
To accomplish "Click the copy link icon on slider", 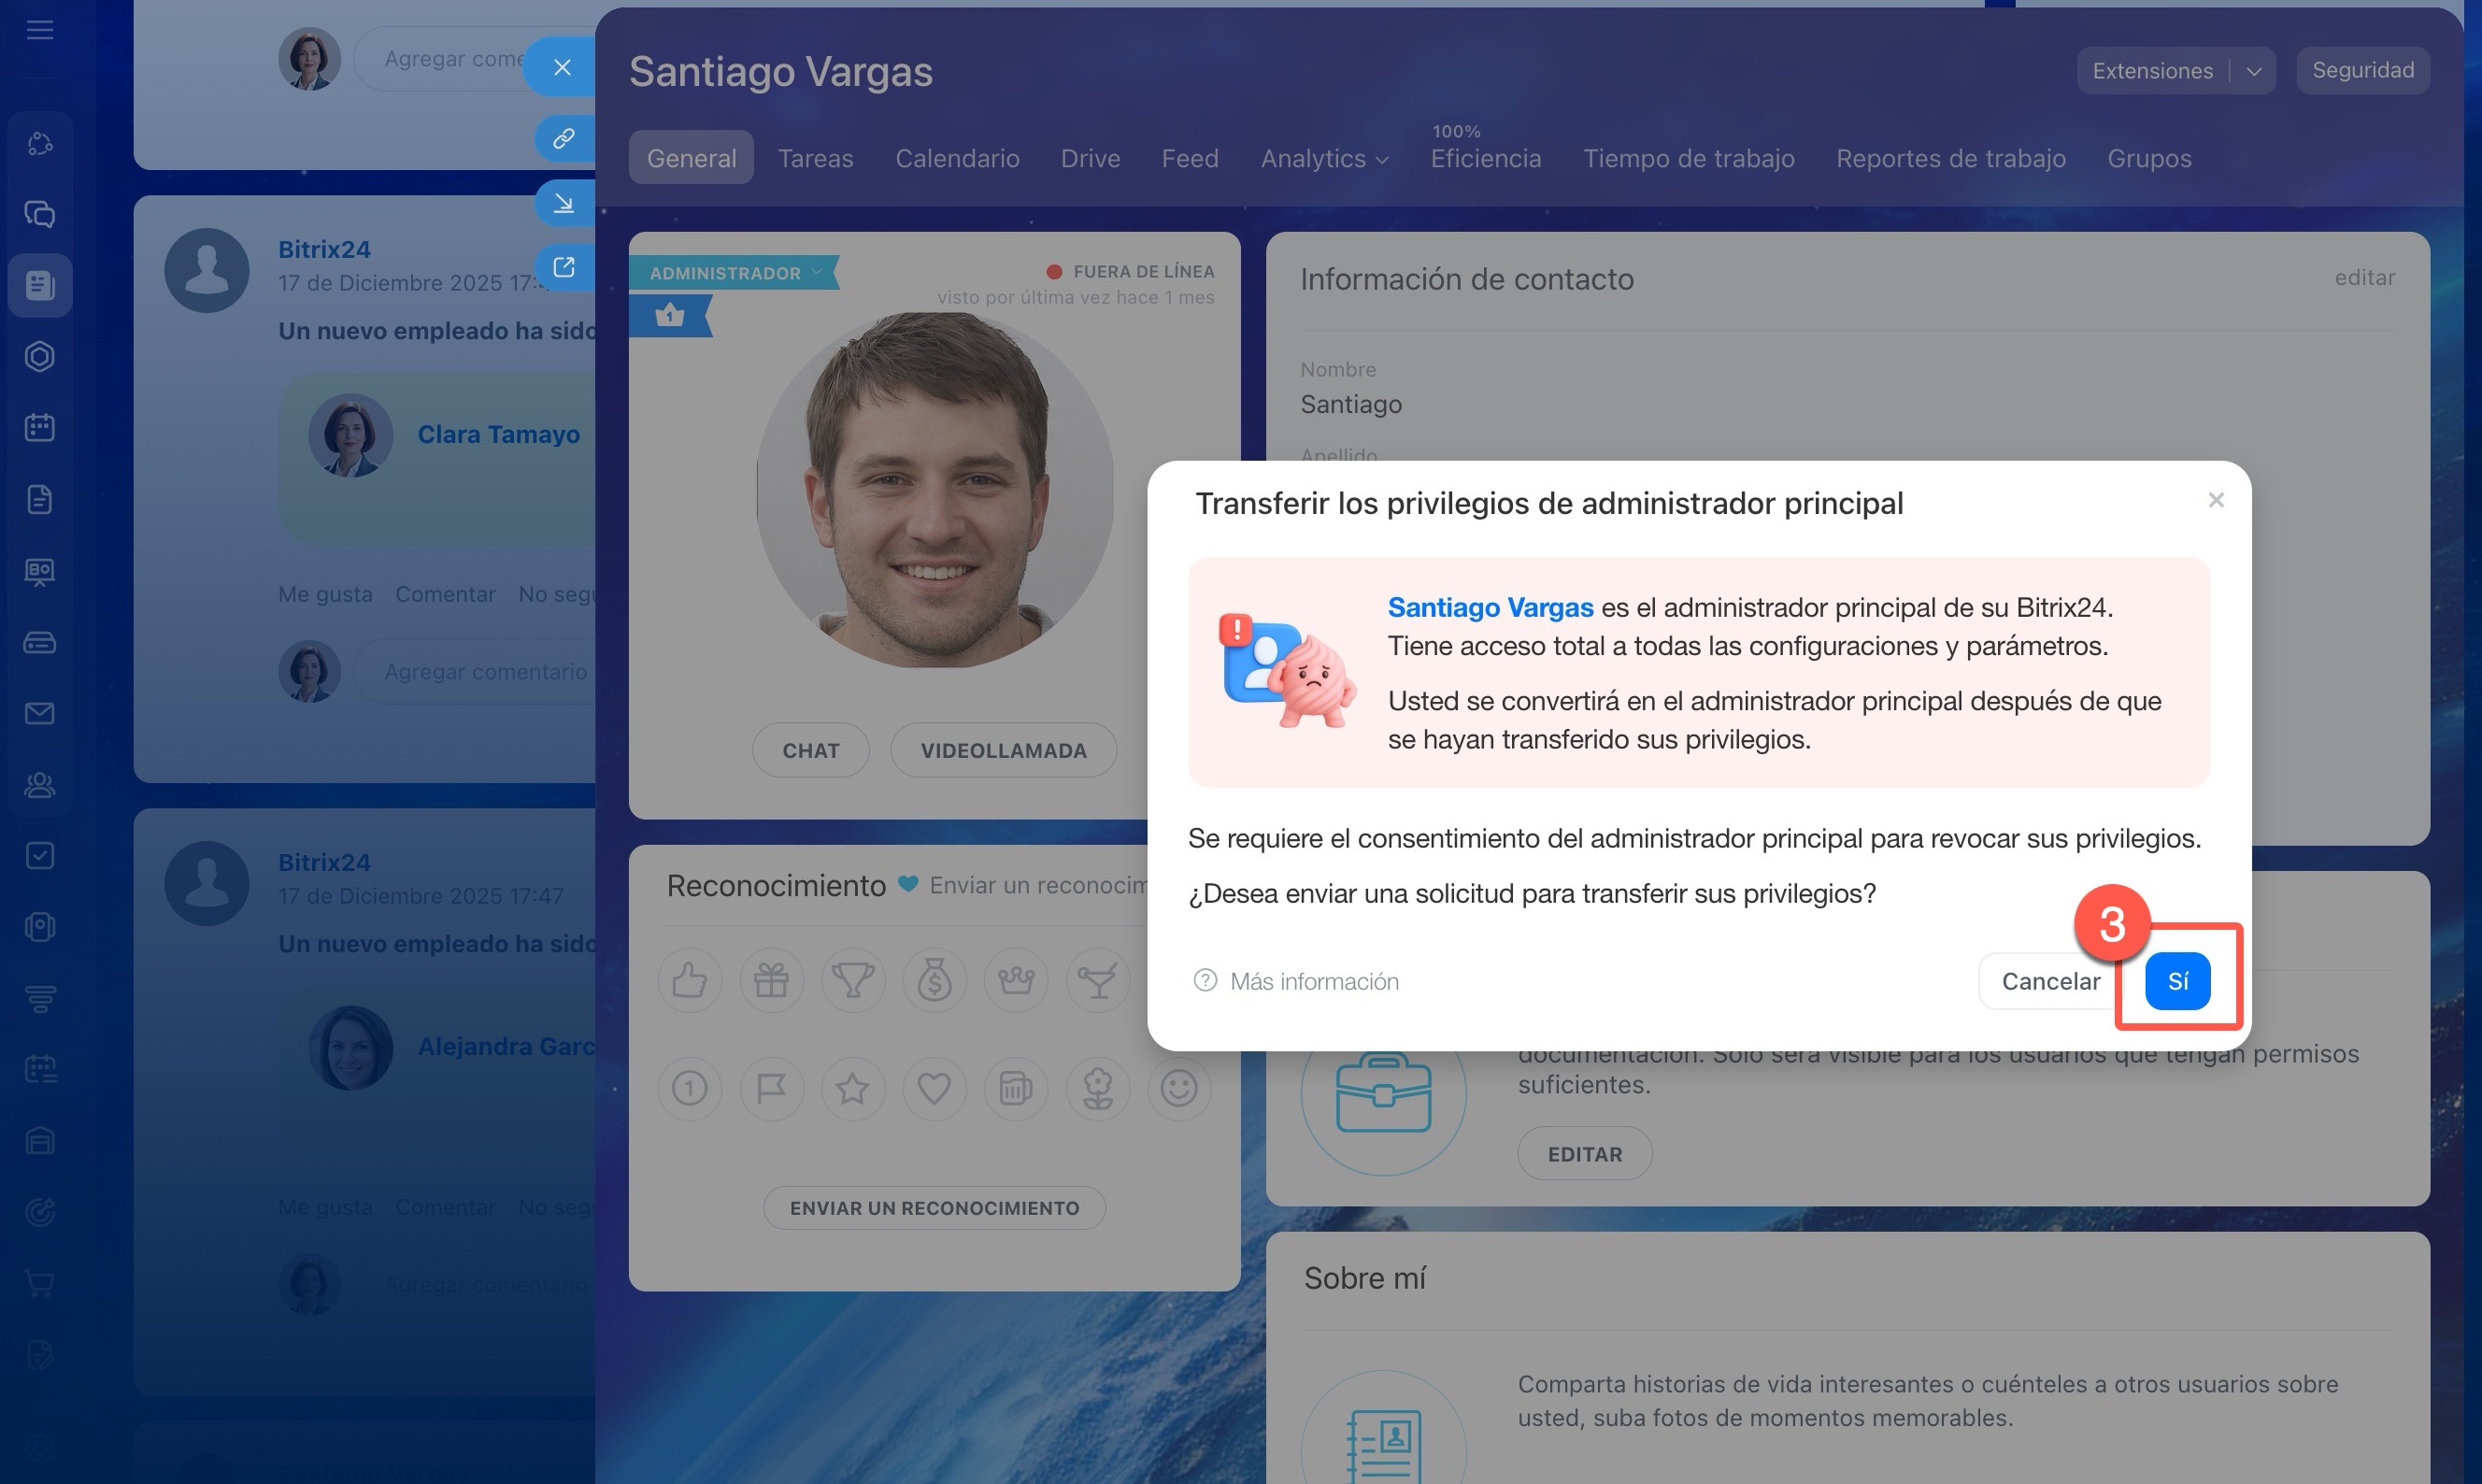I will (x=563, y=138).
